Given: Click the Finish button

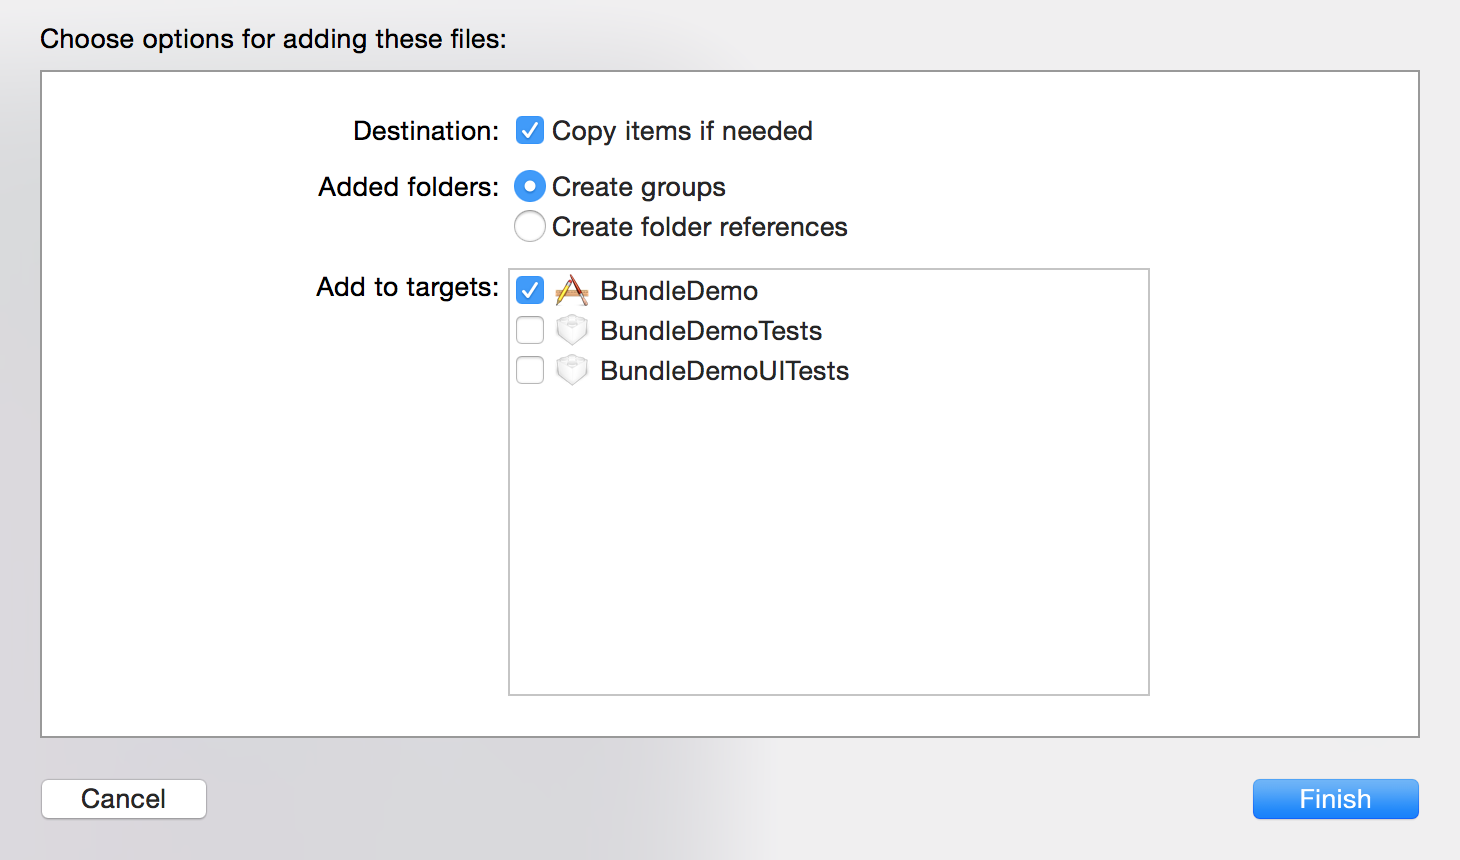Looking at the screenshot, I should point(1336,799).
